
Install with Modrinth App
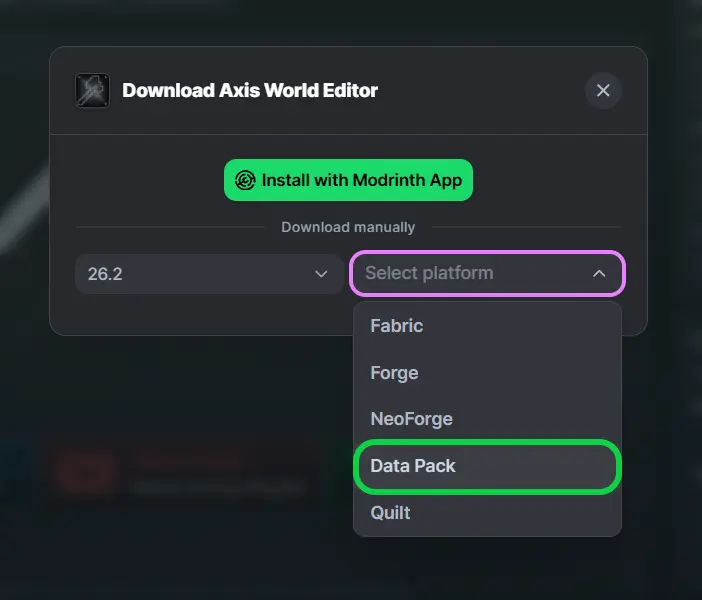(348, 180)
